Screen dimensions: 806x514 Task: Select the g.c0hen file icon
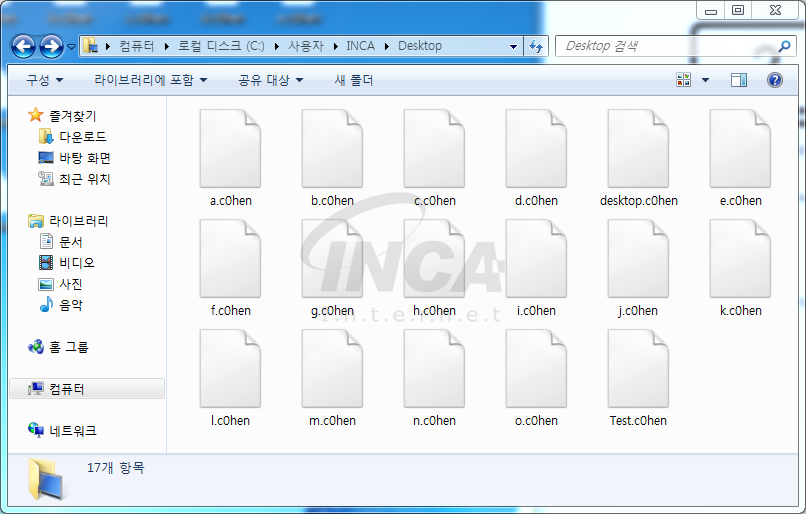pos(332,259)
